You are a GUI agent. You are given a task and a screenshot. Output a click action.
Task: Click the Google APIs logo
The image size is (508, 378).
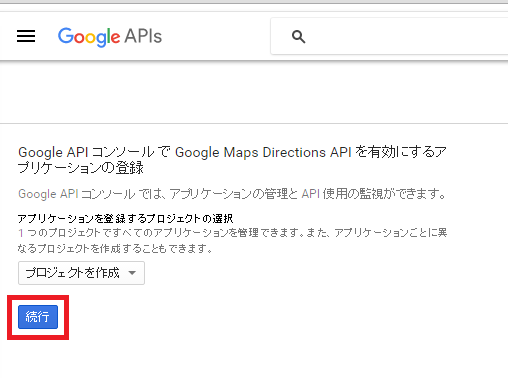[x=110, y=37]
